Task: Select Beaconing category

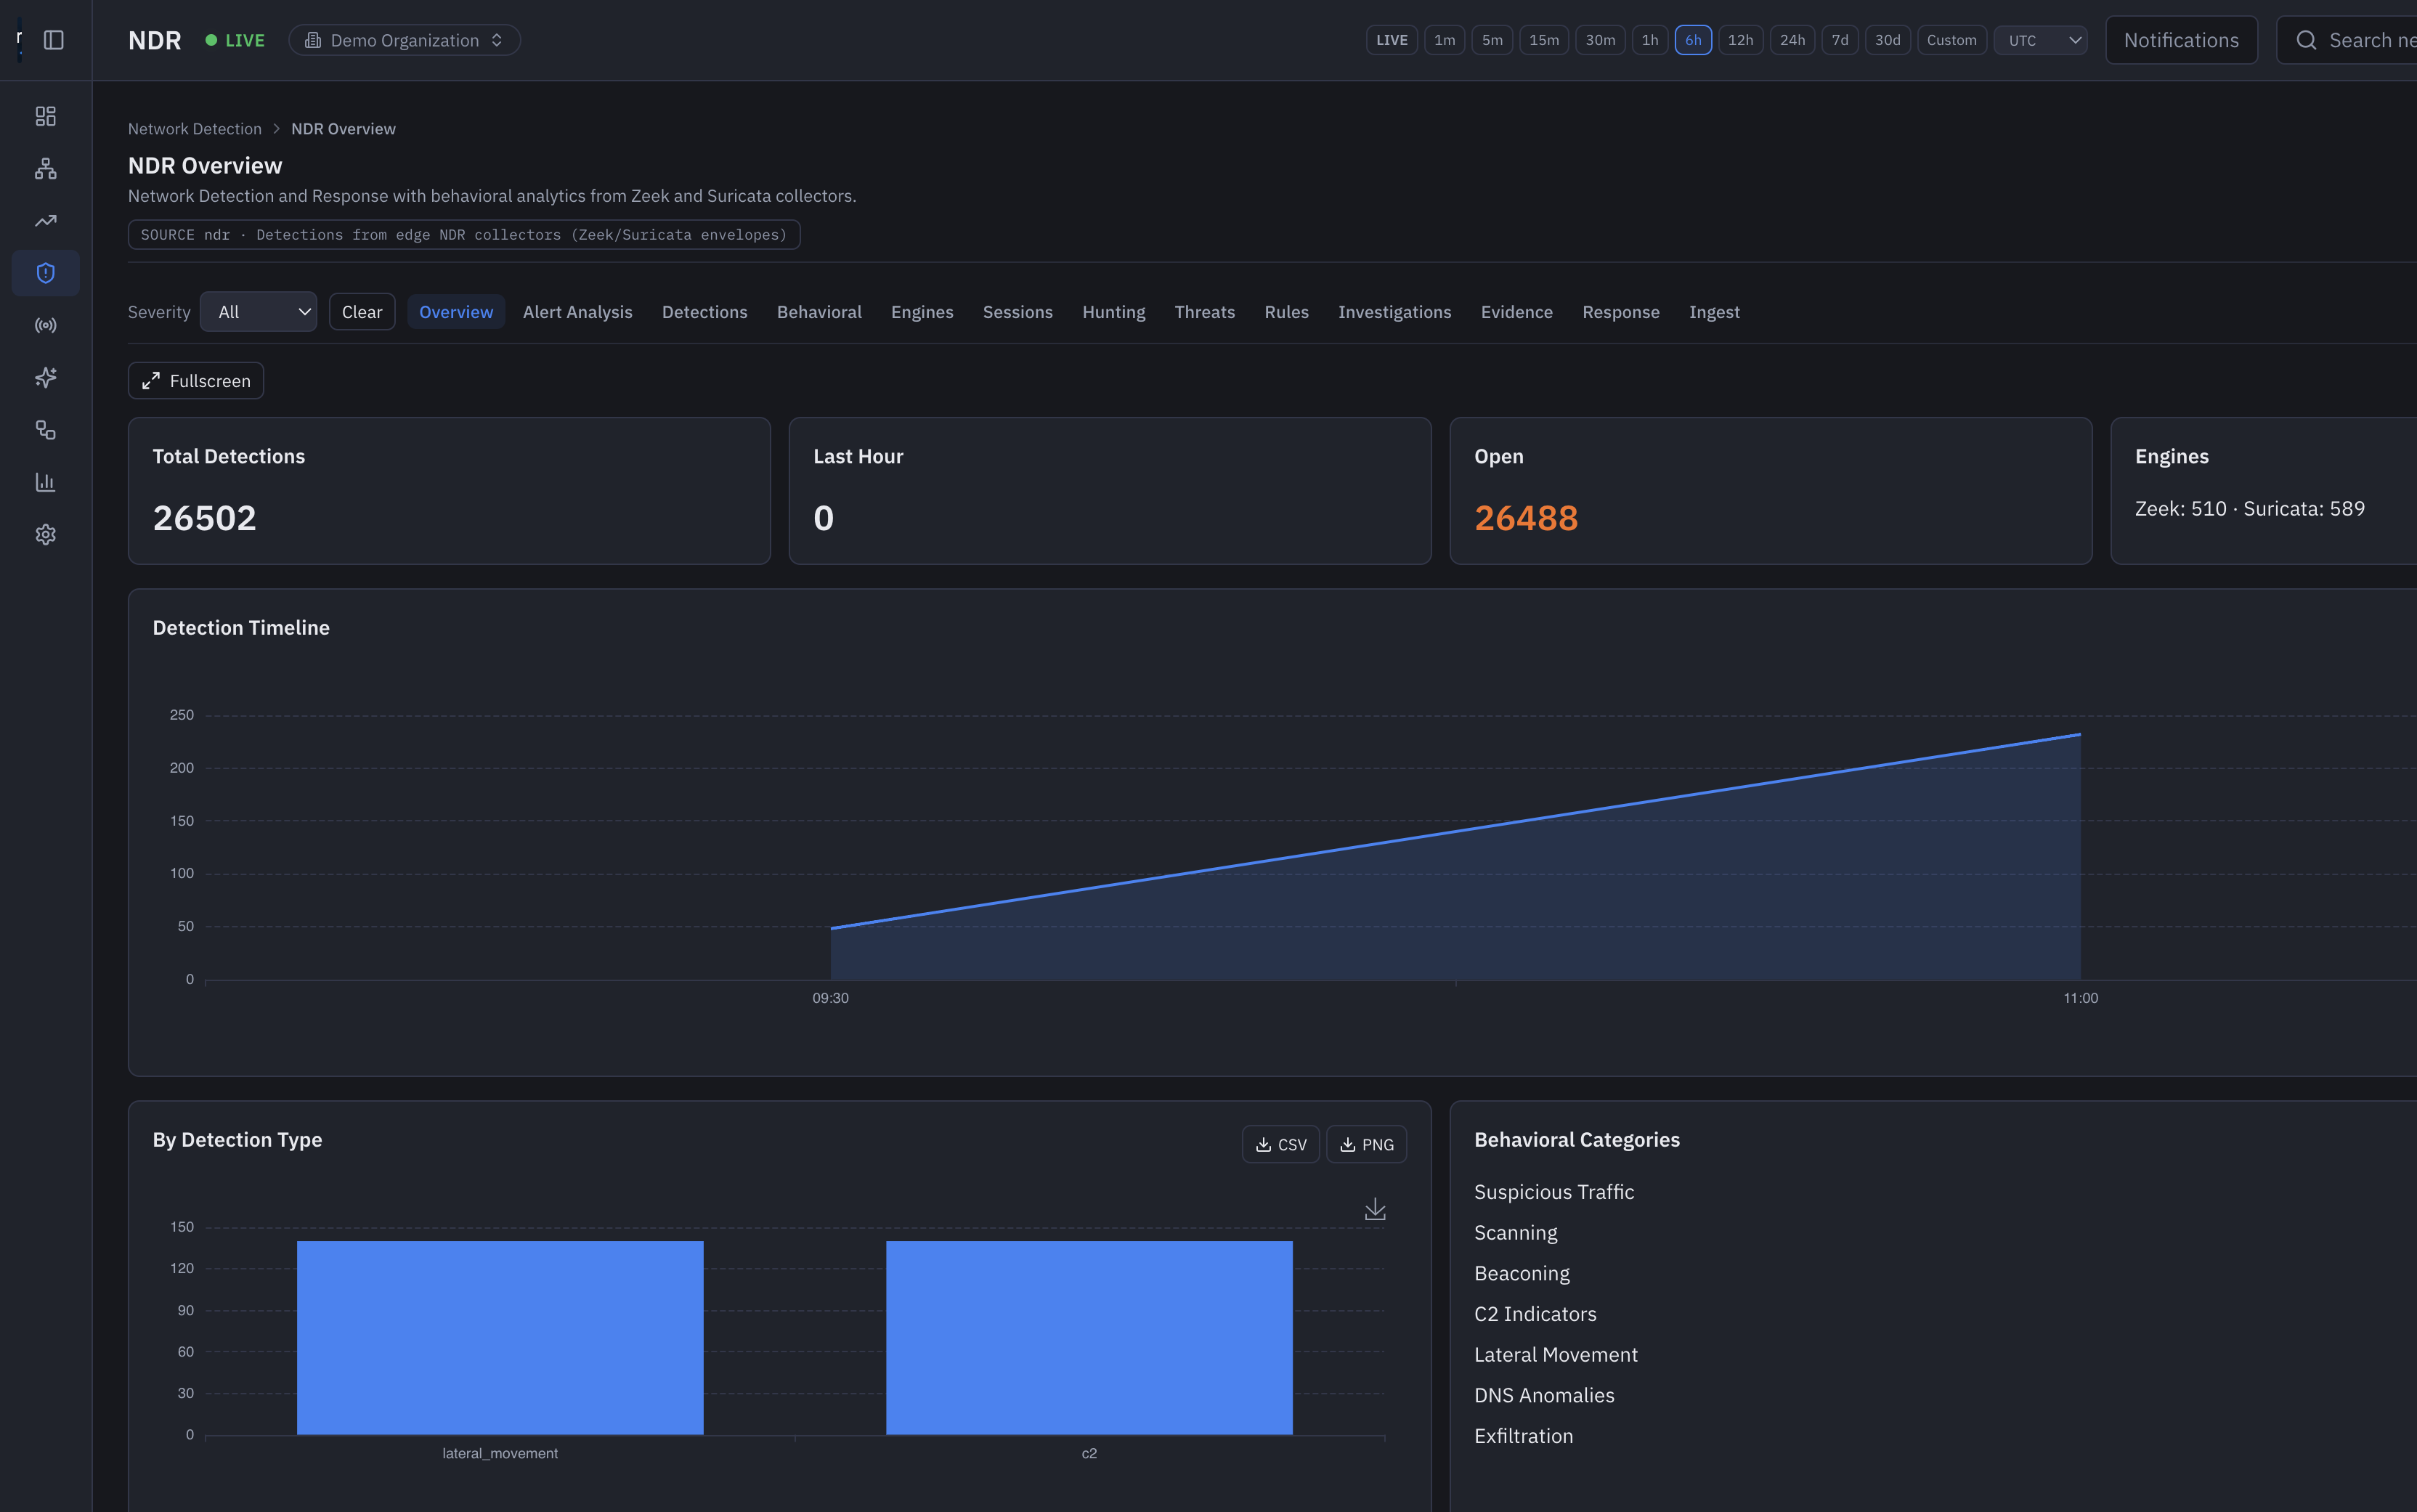Action: [1521, 1273]
